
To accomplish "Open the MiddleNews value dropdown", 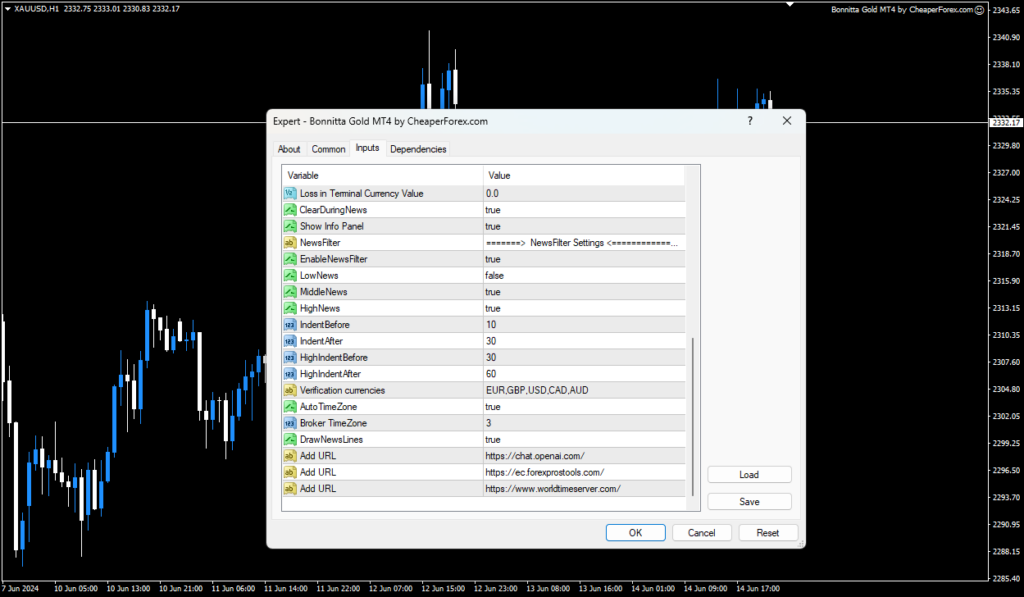I will (550, 291).
